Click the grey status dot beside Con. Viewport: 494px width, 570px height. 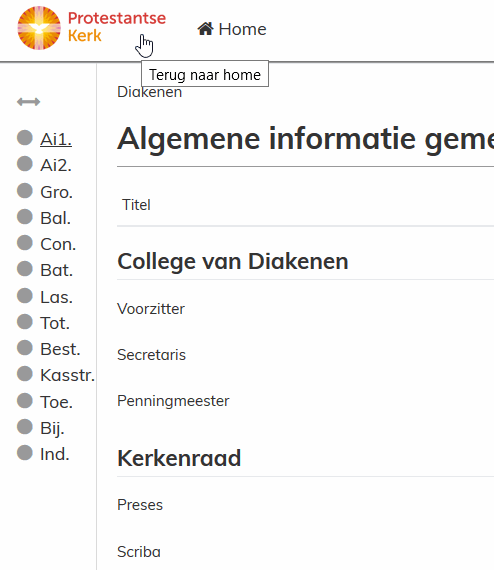[x=25, y=242]
